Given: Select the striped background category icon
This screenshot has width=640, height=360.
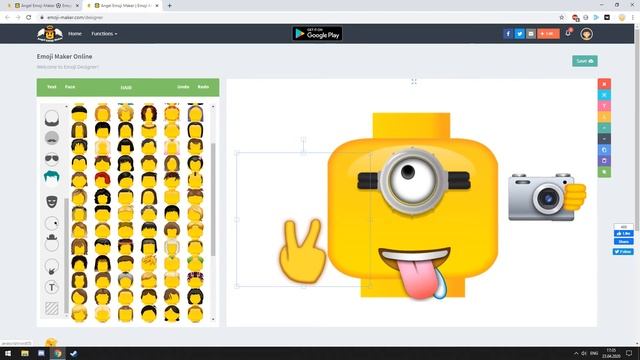Looking at the screenshot, I should tap(52, 308).
